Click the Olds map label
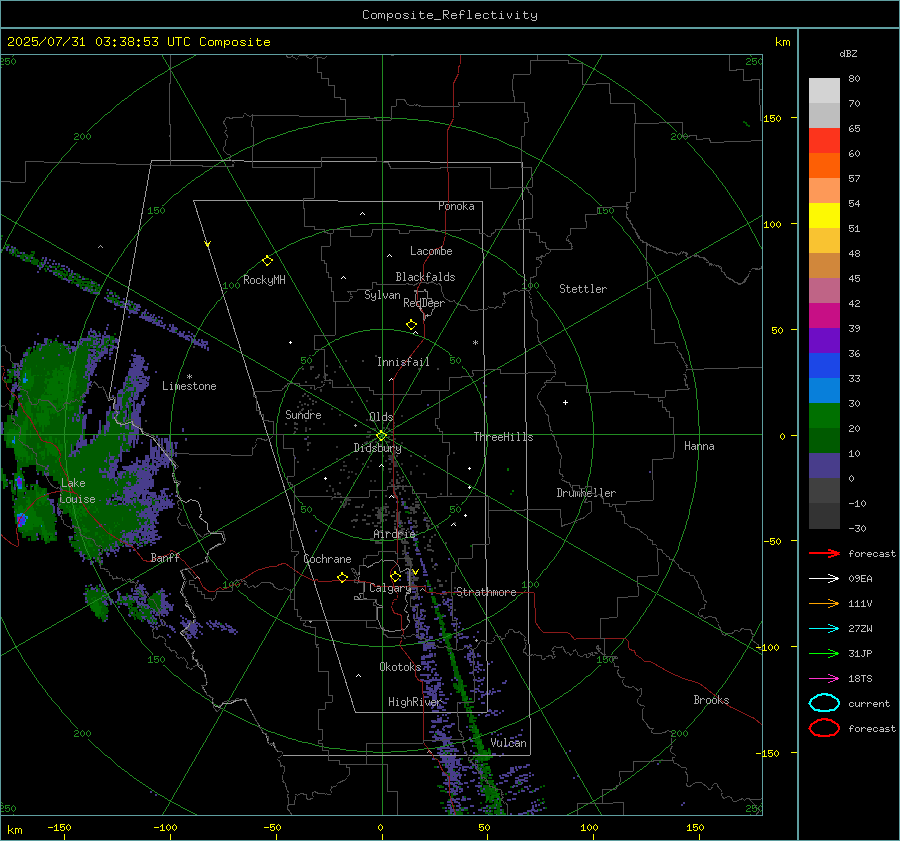This screenshot has width=900, height=841. coord(381,417)
